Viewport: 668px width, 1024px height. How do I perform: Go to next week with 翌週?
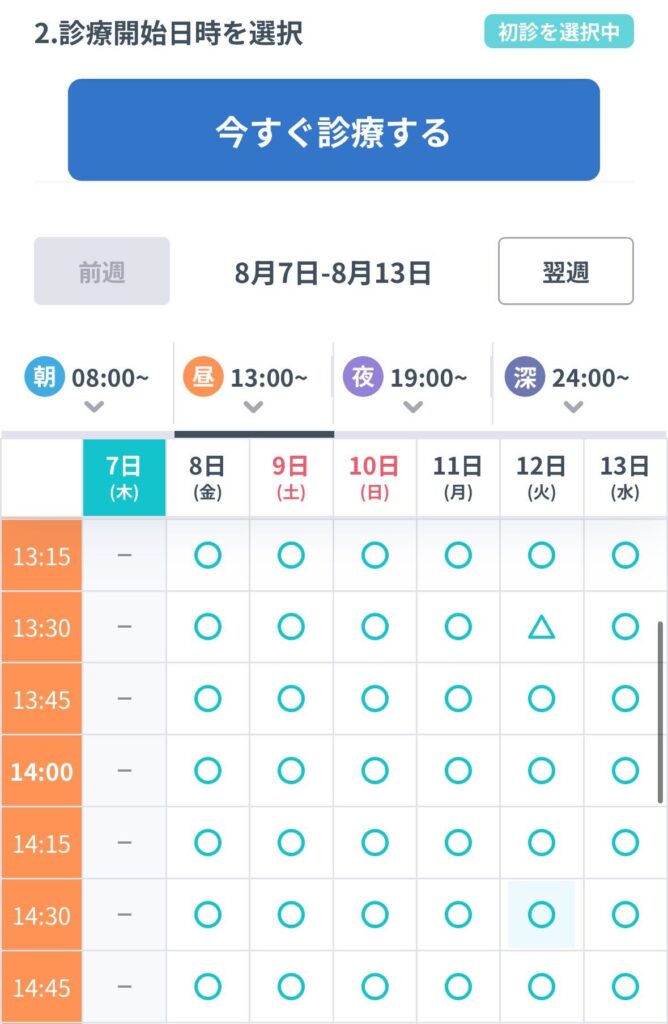coord(565,271)
